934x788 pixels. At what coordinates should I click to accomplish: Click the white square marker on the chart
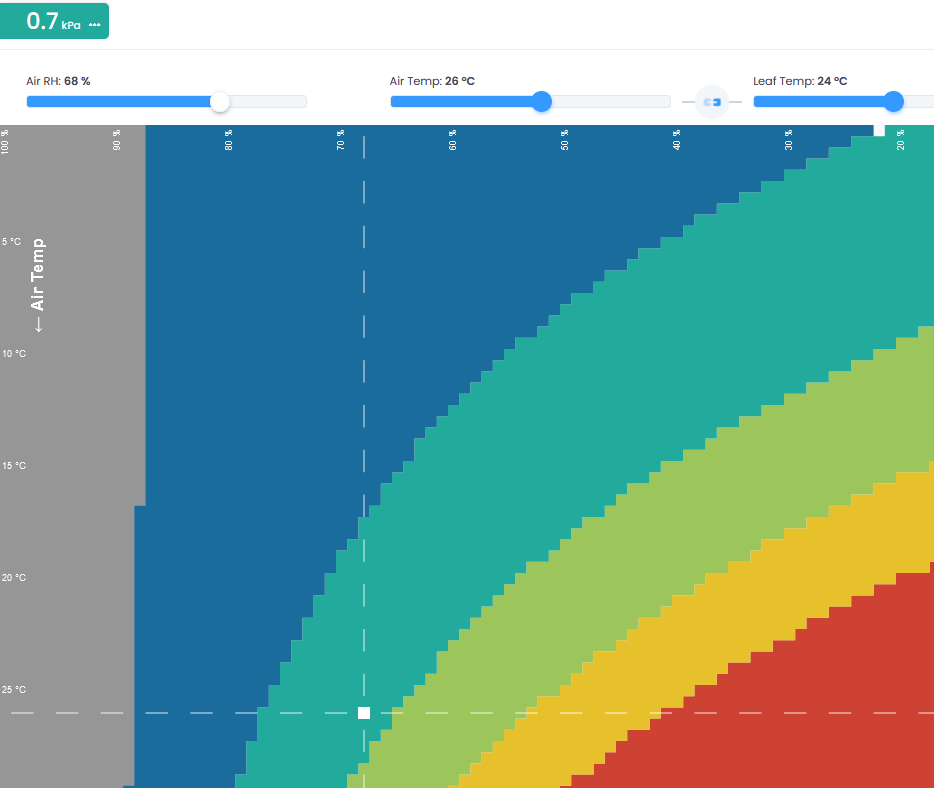[364, 713]
